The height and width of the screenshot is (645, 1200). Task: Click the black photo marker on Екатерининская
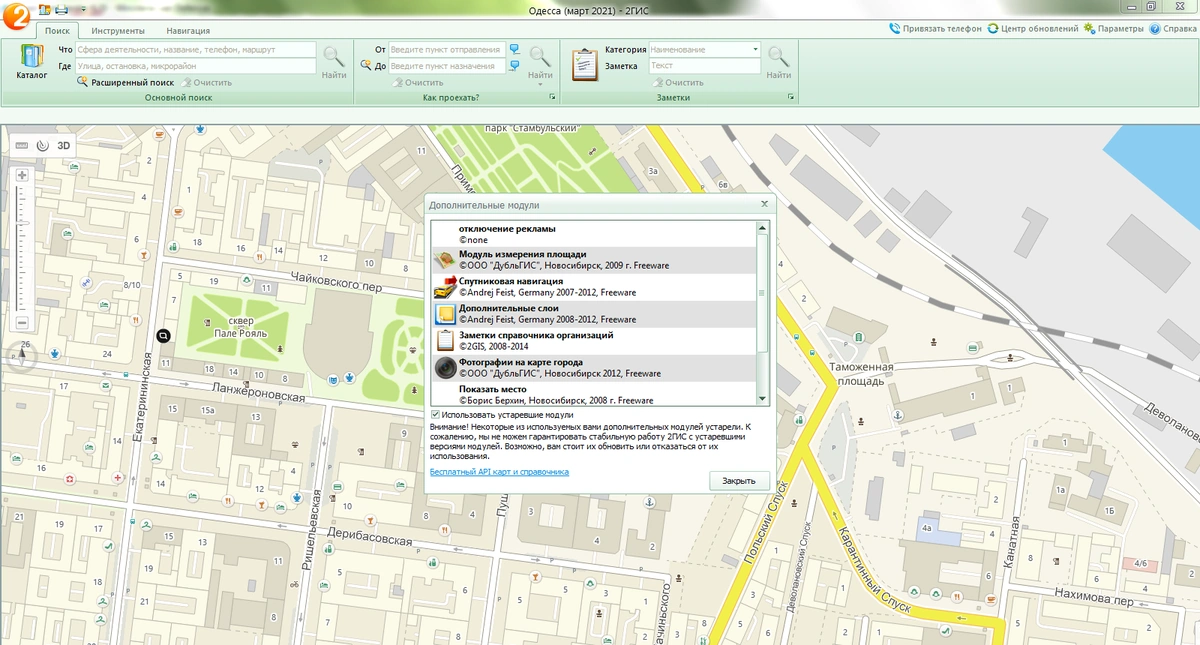pos(163,338)
